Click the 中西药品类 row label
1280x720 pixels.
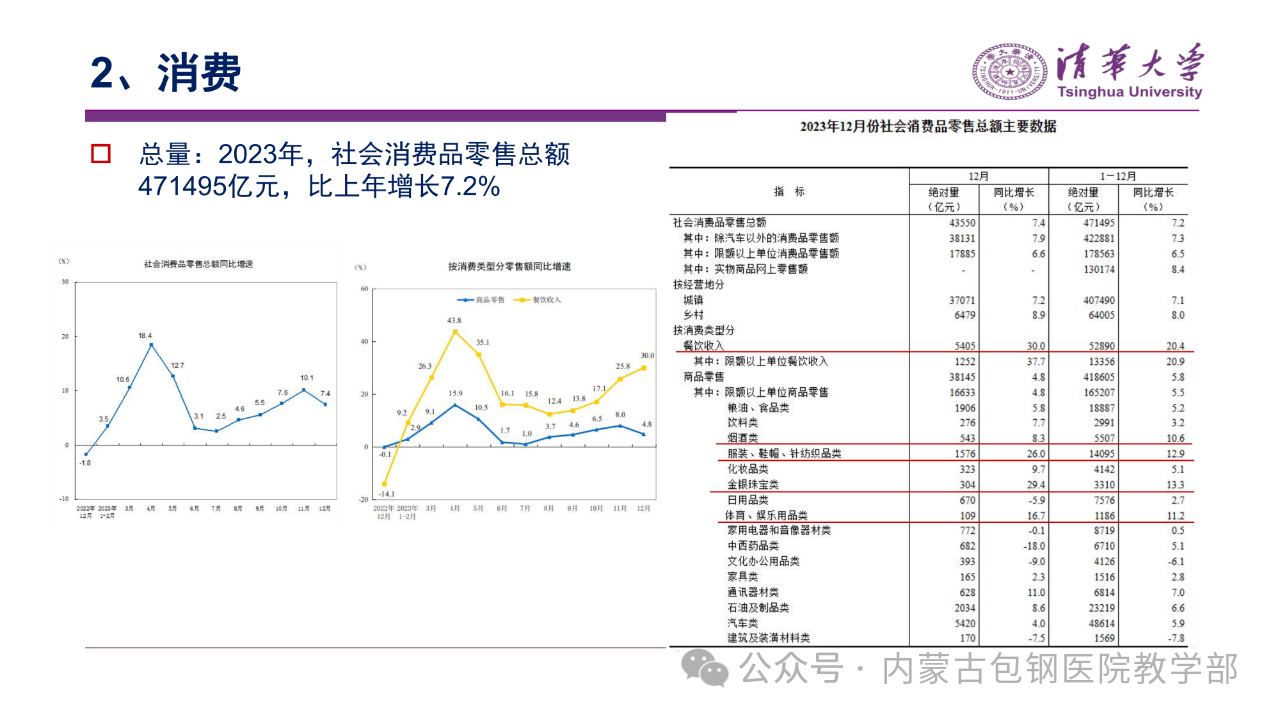pyautogui.click(x=753, y=546)
